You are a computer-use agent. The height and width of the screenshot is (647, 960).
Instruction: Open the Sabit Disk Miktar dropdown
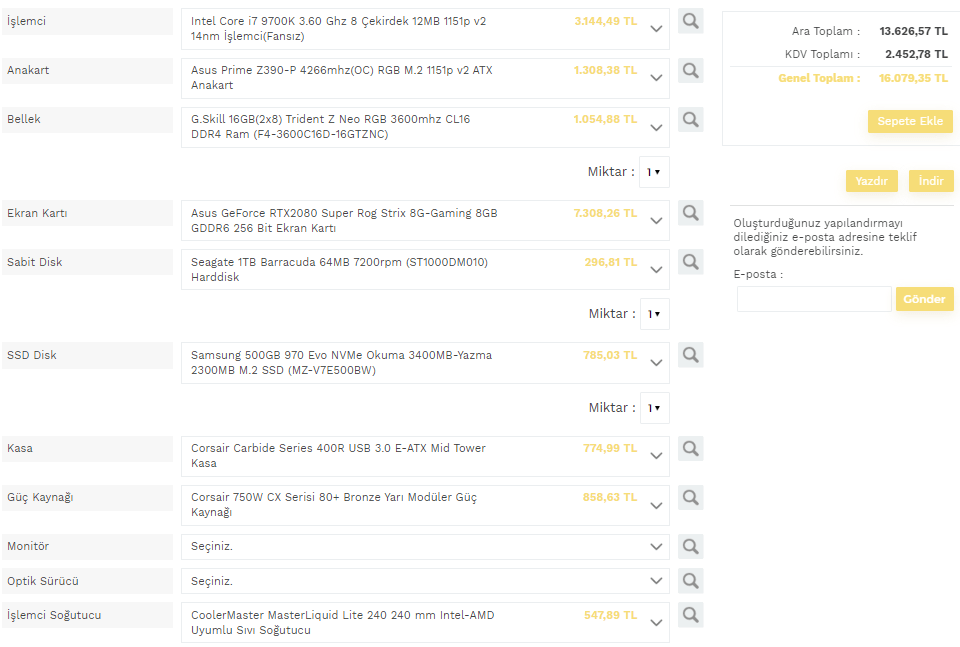[x=654, y=314]
